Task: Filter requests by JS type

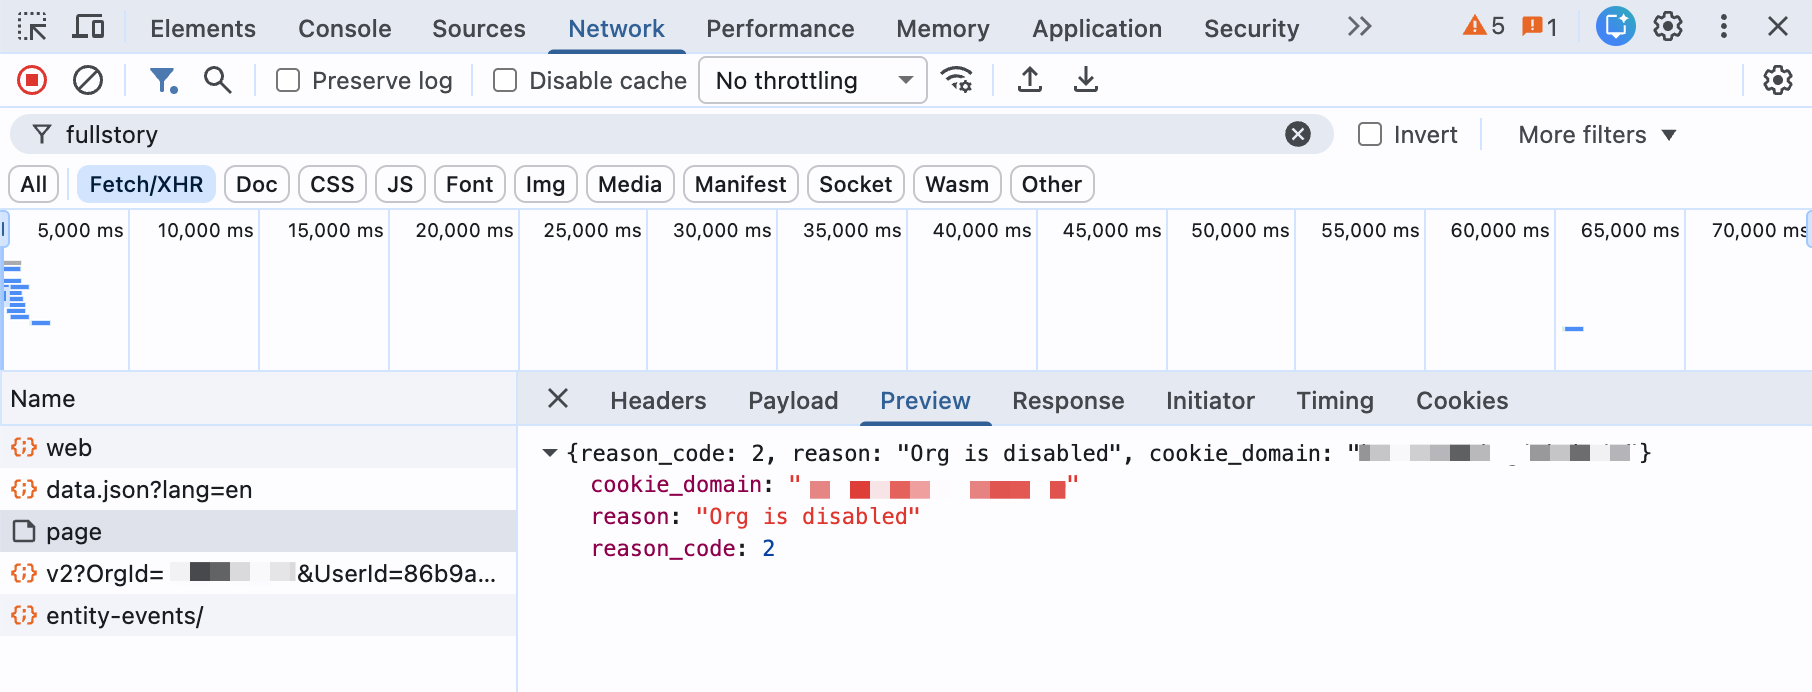Action: pyautogui.click(x=400, y=184)
